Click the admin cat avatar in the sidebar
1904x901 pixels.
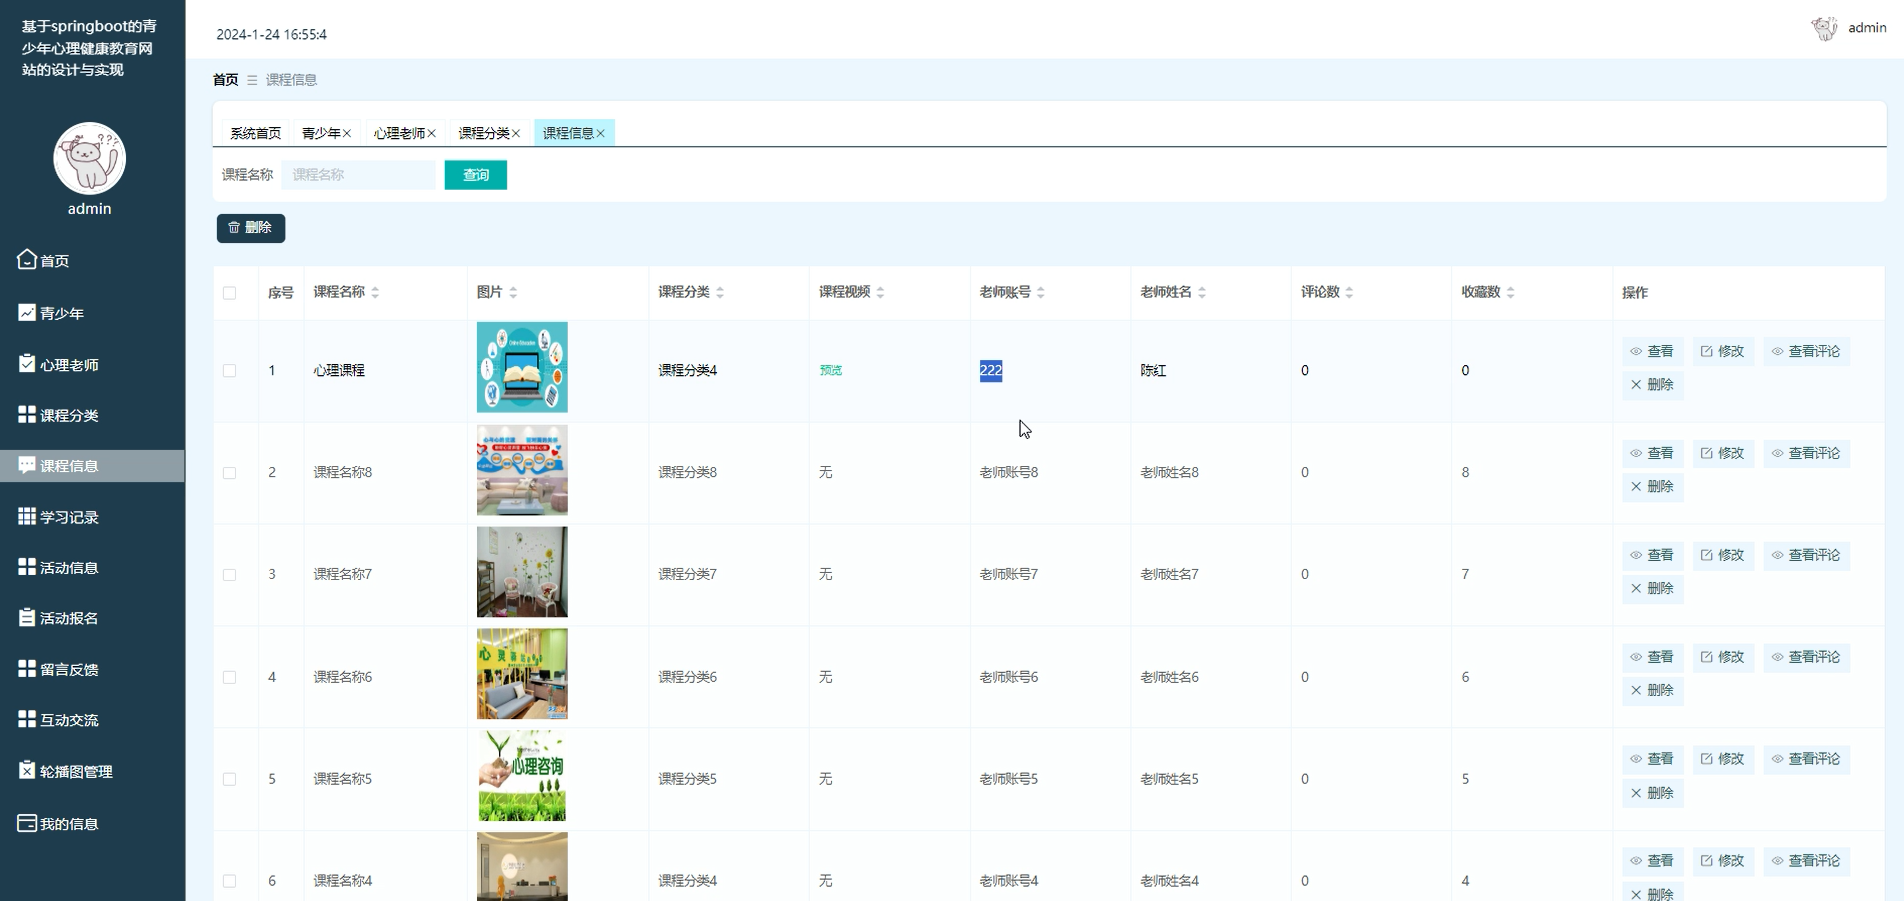[89, 158]
